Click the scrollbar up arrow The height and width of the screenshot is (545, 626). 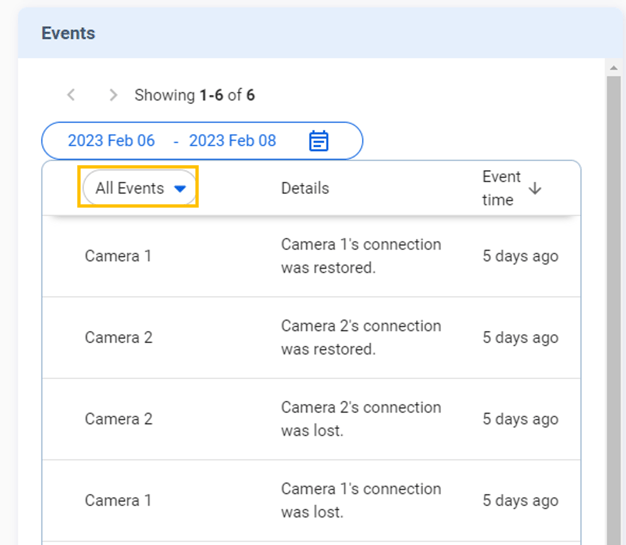pyautogui.click(x=615, y=68)
